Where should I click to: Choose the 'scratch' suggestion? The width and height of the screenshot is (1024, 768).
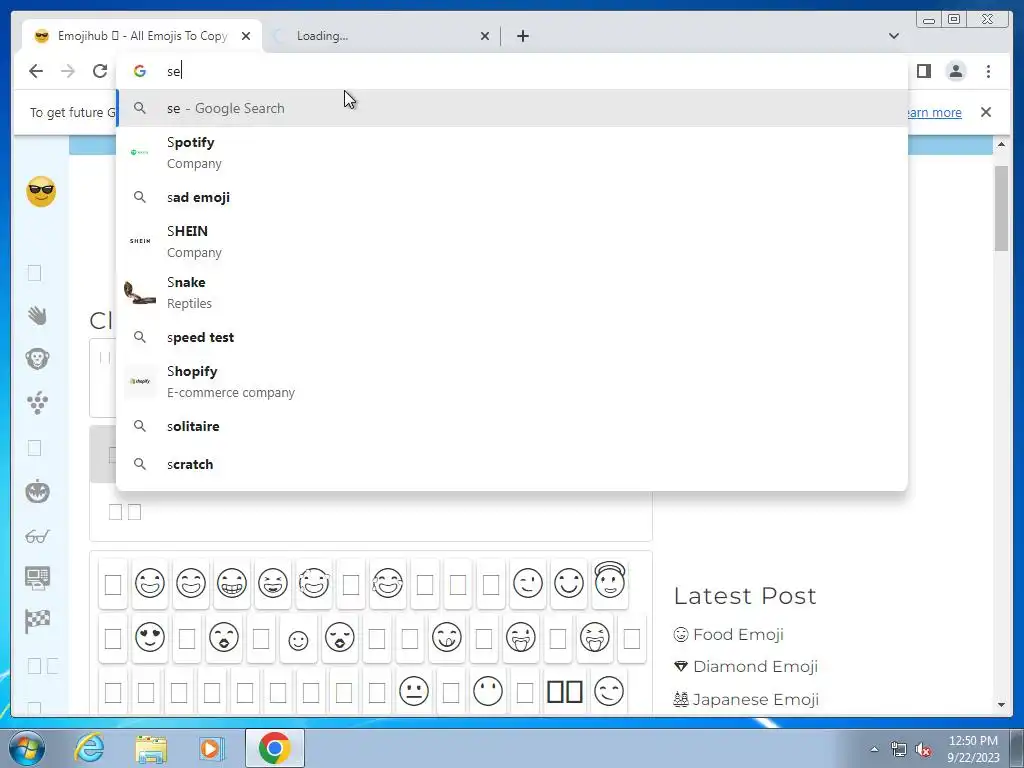(512, 464)
